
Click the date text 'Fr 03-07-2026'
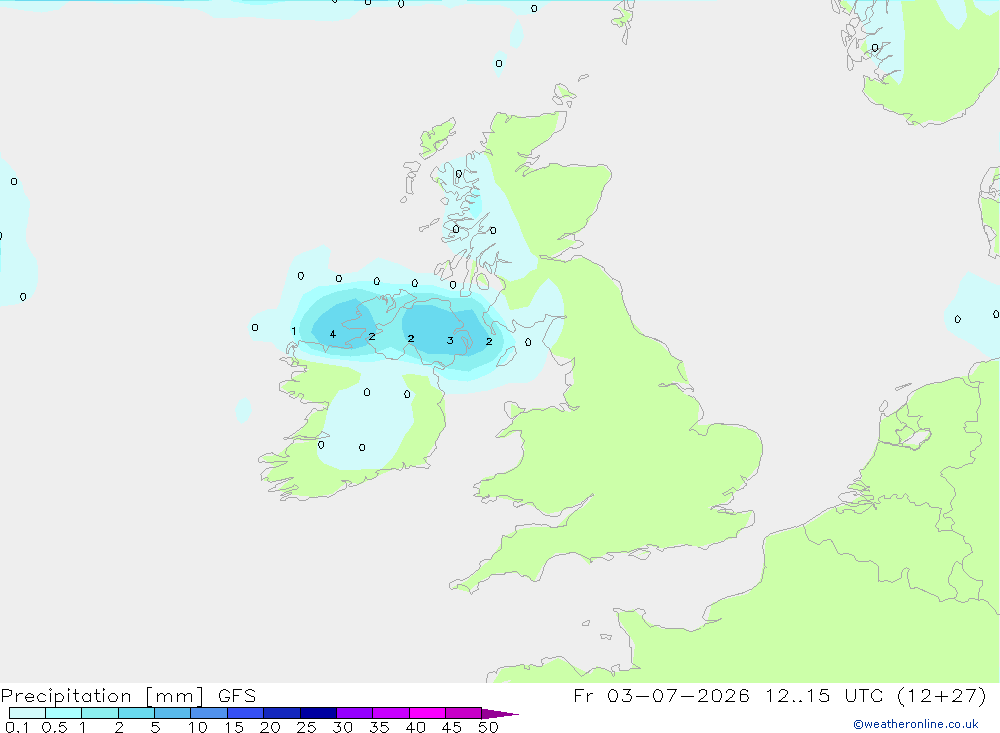click(x=661, y=695)
